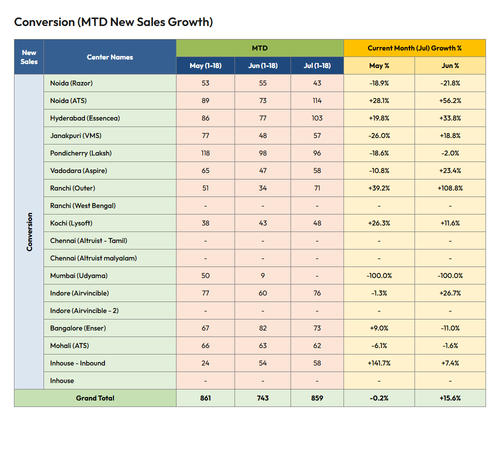The height and width of the screenshot is (450, 500).
Task: Select the 'Jul (1-18)' column header
Action: (317, 66)
